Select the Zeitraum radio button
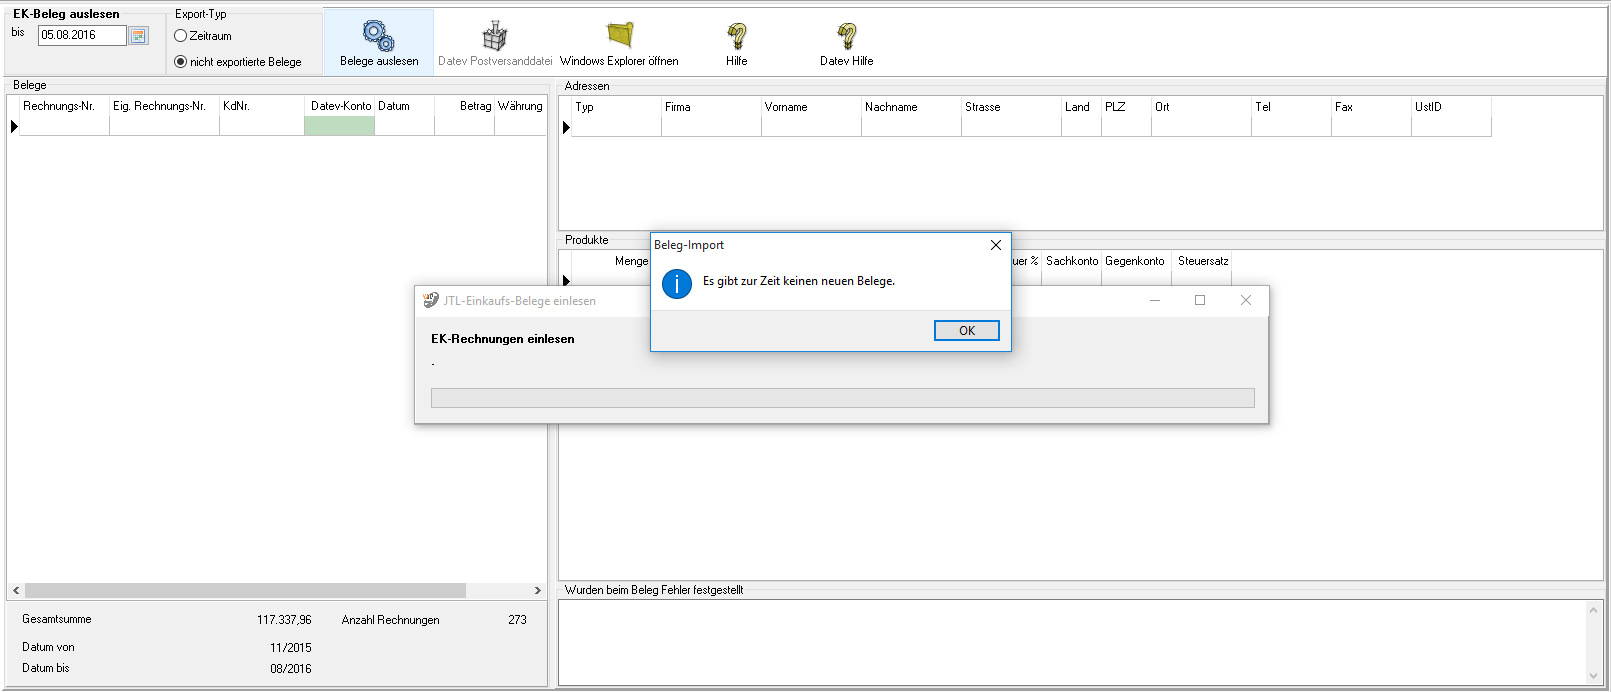This screenshot has height=692, width=1611. pyautogui.click(x=181, y=36)
